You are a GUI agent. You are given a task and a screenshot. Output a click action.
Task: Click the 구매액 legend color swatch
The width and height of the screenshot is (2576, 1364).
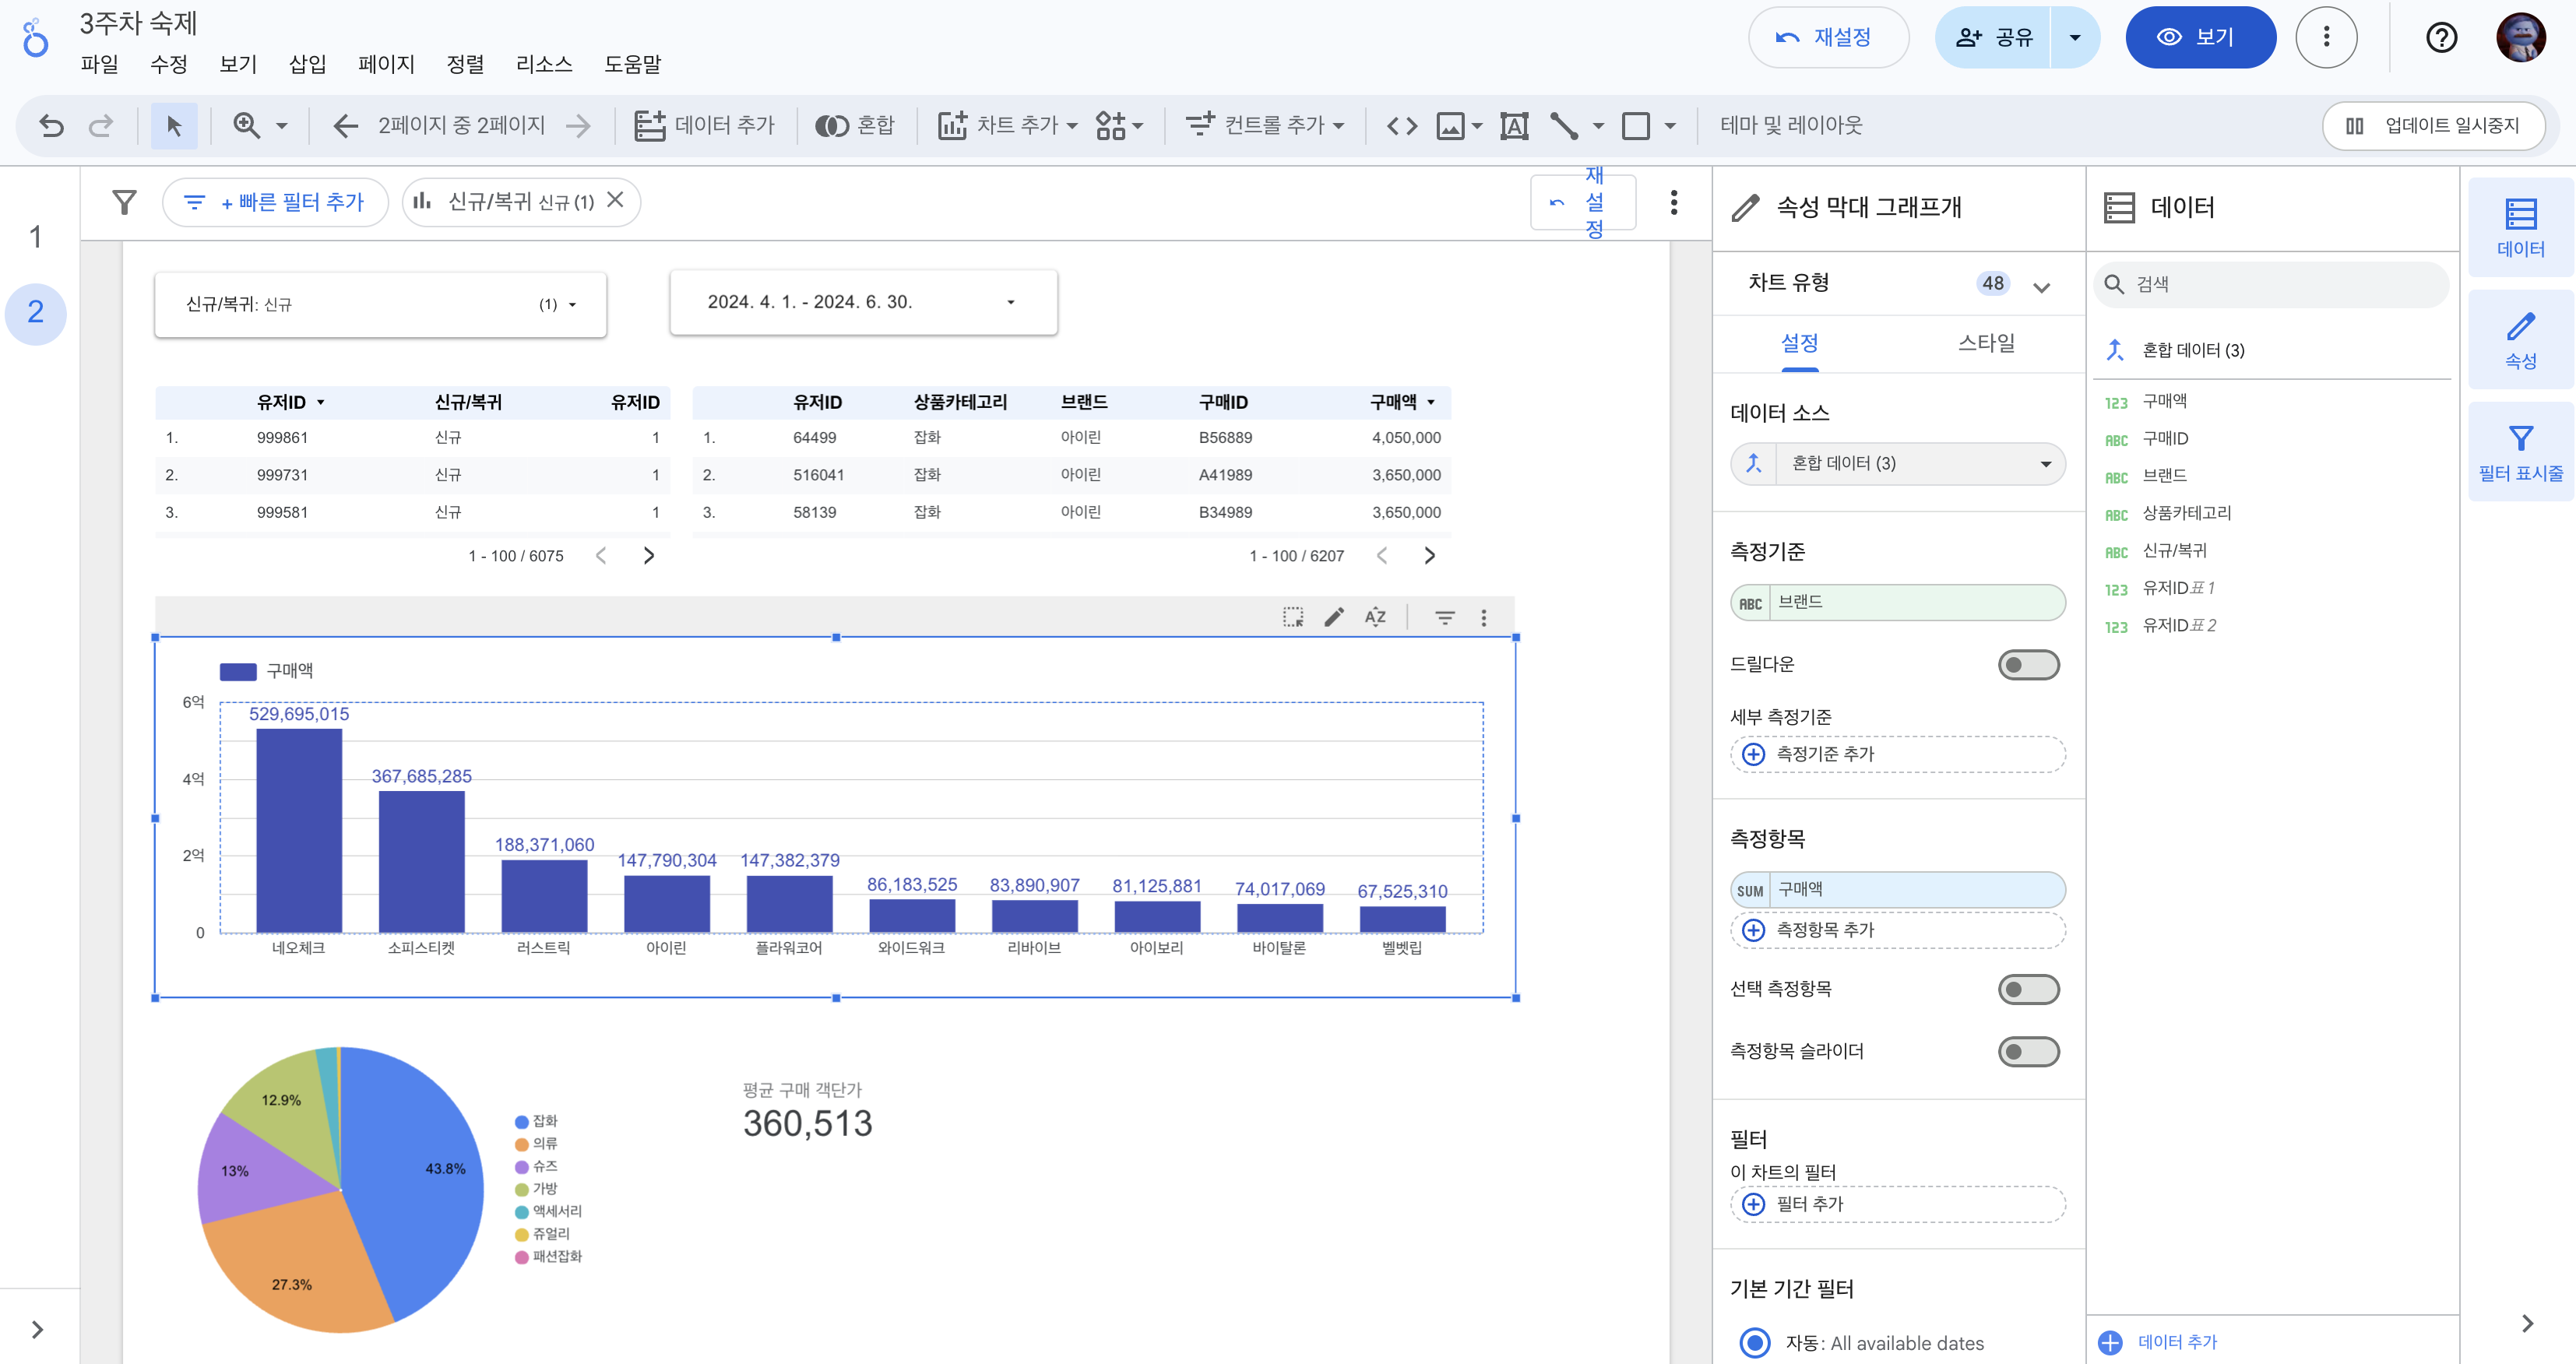[x=238, y=671]
